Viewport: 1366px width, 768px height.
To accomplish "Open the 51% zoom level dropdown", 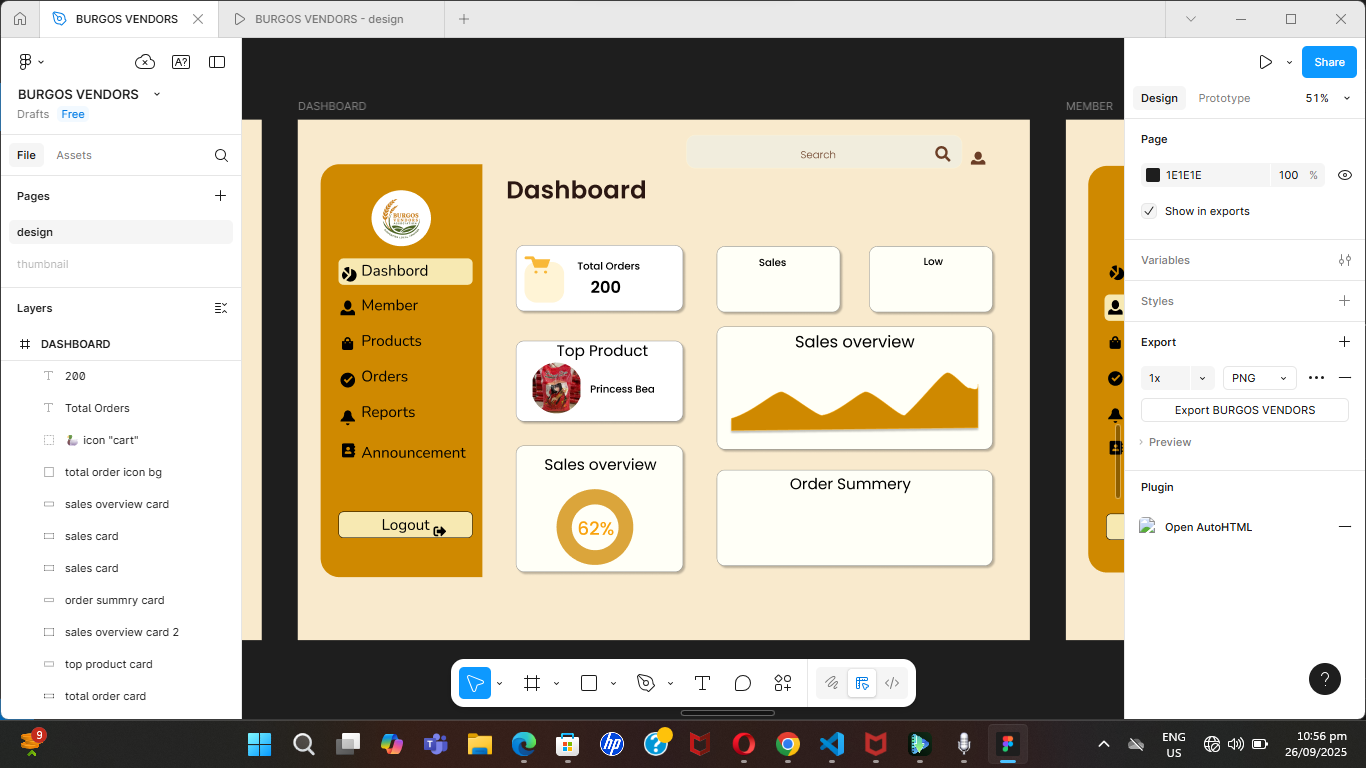I will pos(1327,98).
